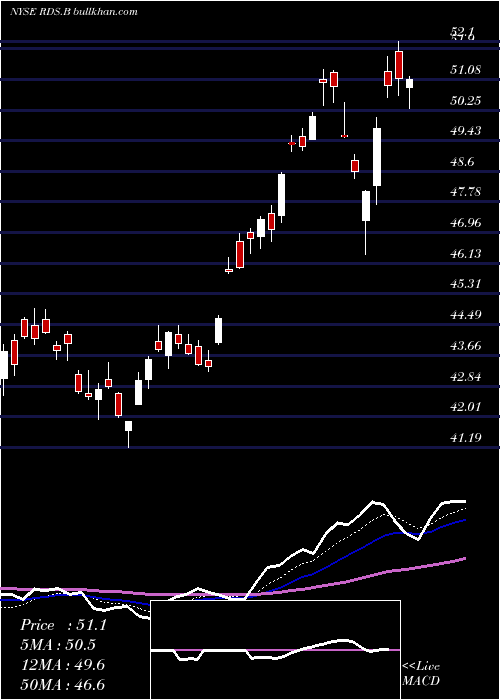The image size is (500, 700).
Task: Click the 50MA : 46.6 readout
Action: coord(62,684)
